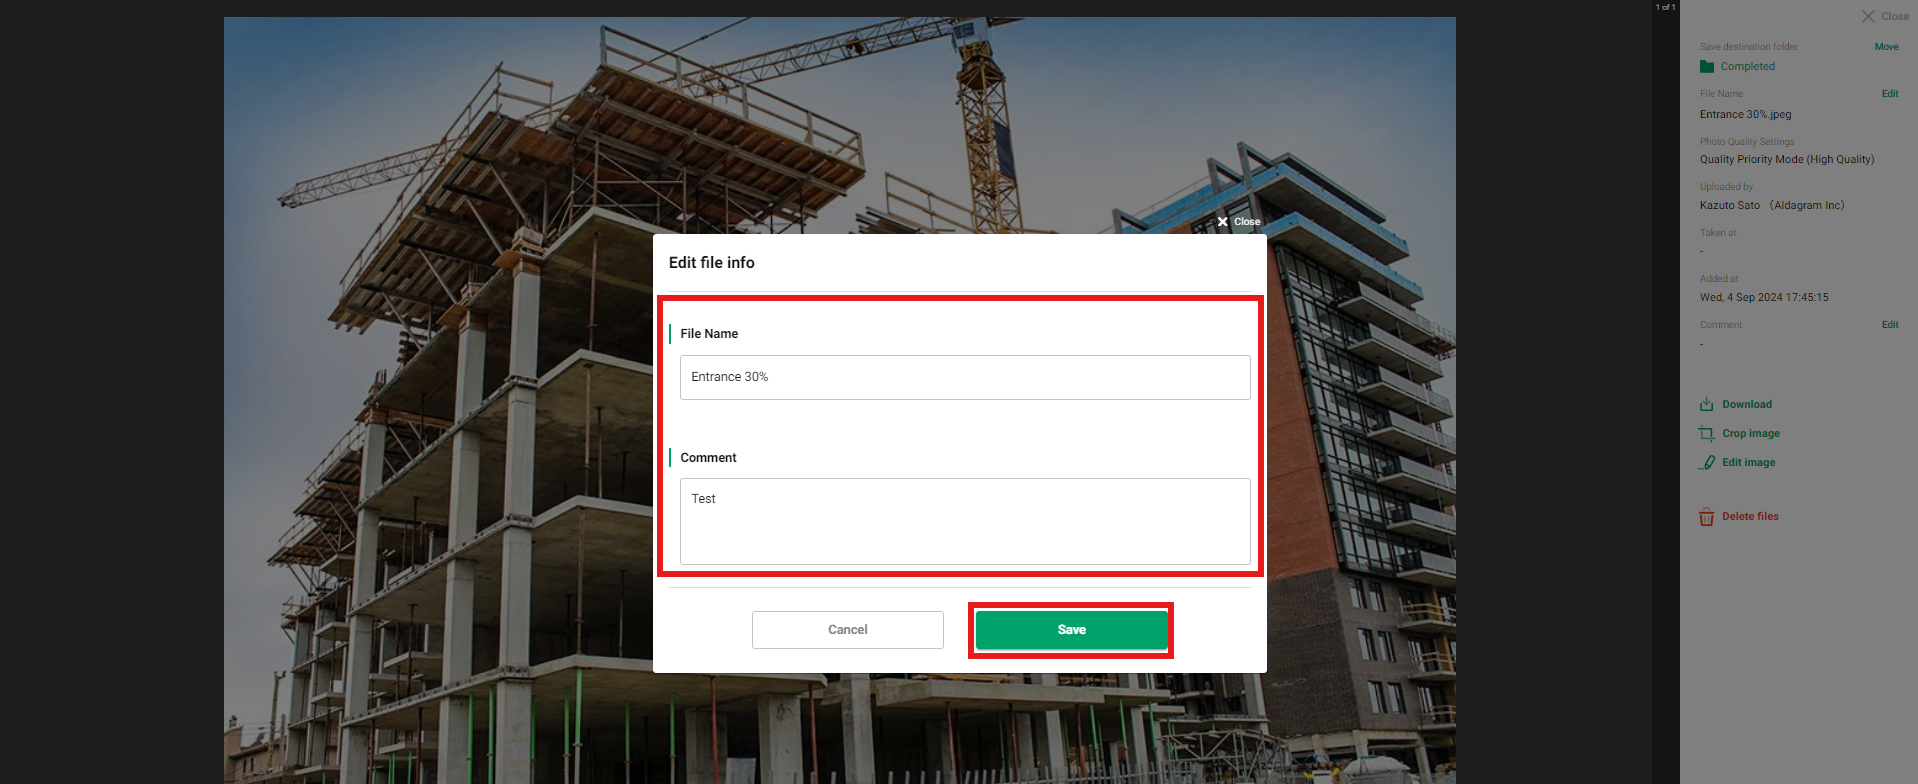Open the Crop image option
Screen dimensions: 1918x784
point(1751,434)
